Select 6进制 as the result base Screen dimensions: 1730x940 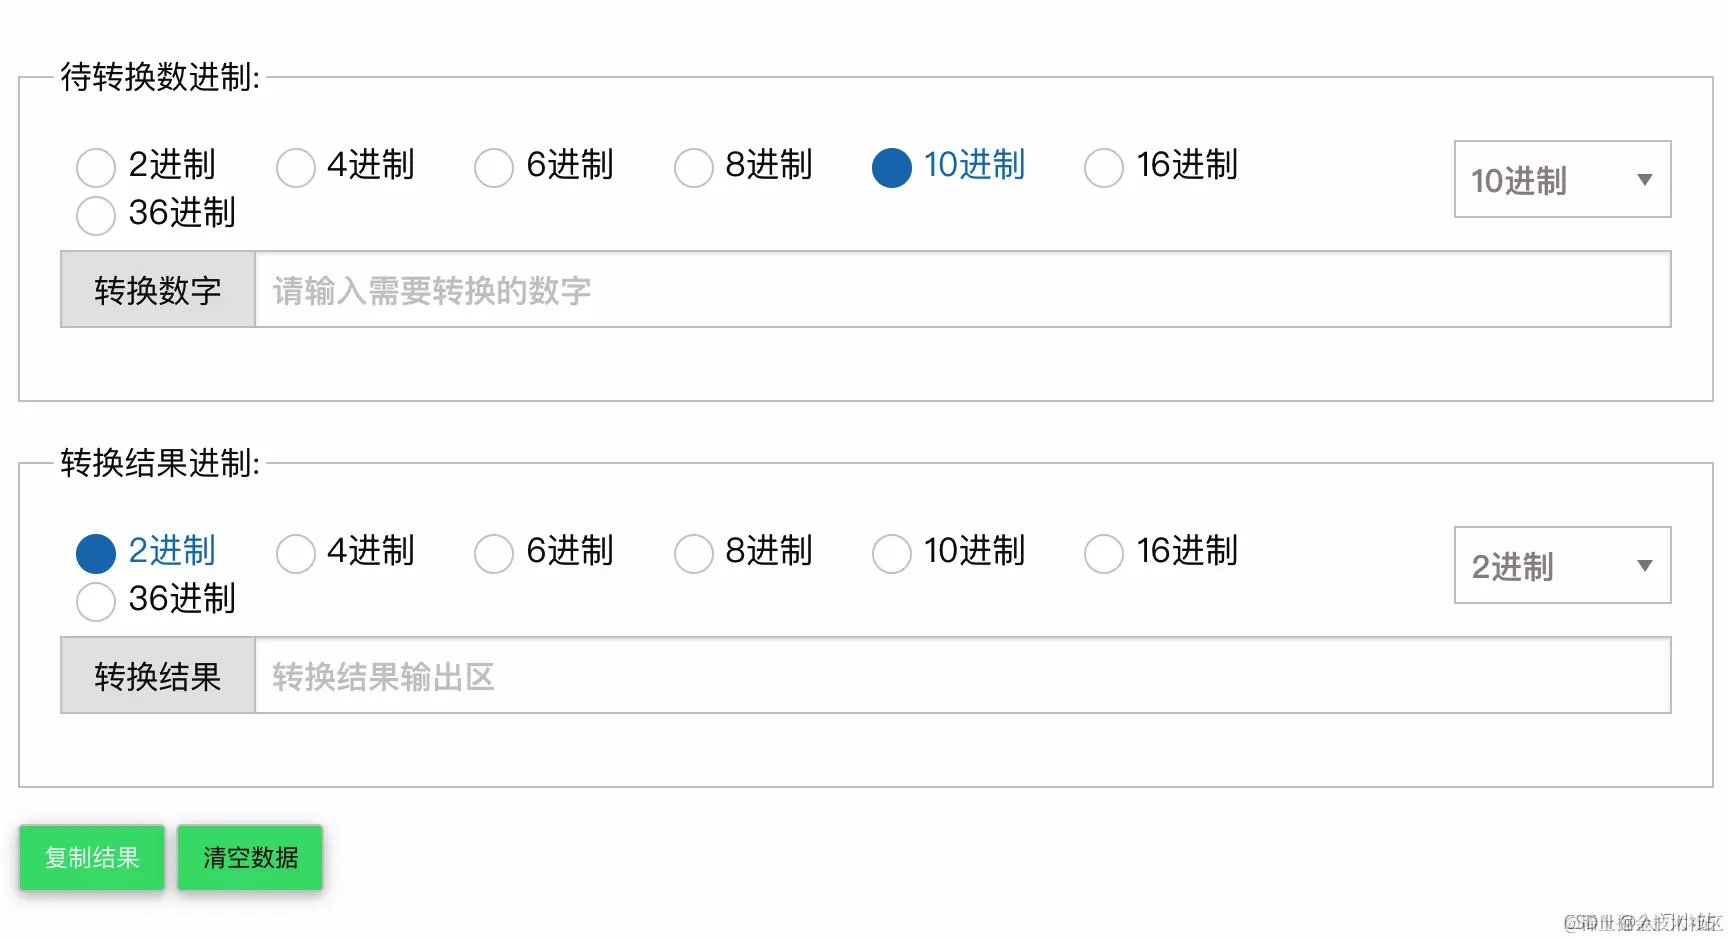point(494,553)
